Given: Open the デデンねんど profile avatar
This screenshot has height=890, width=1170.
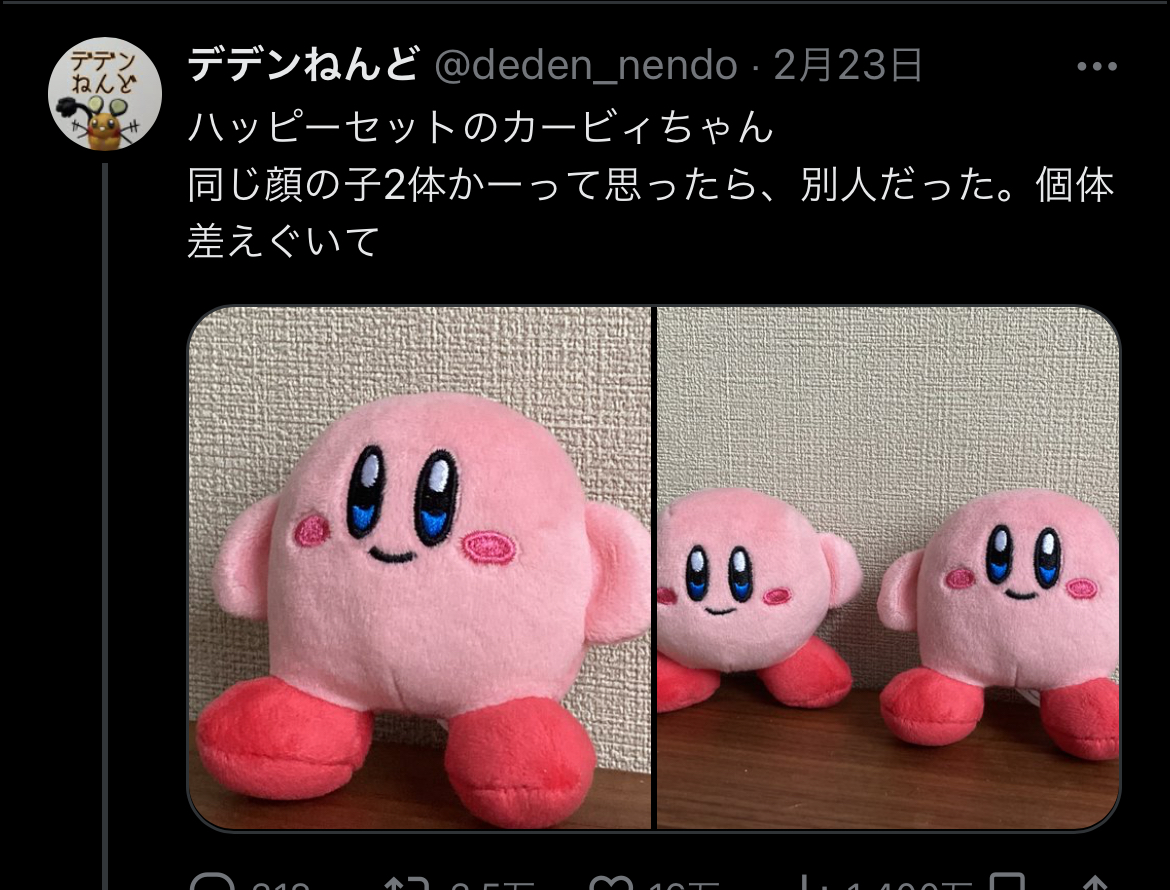Looking at the screenshot, I should pos(104,93).
